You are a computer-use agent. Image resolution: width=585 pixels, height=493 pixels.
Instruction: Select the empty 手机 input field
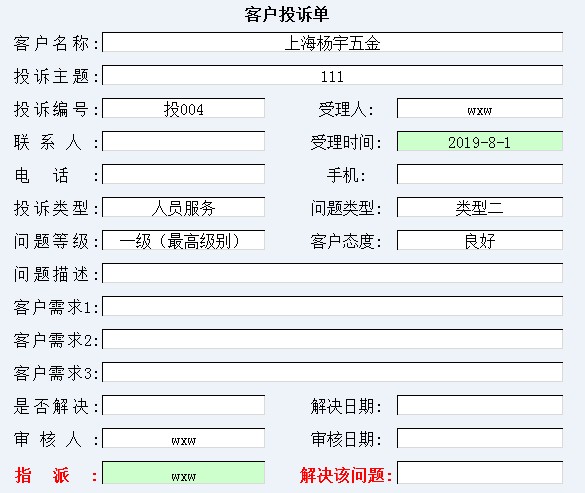point(480,174)
